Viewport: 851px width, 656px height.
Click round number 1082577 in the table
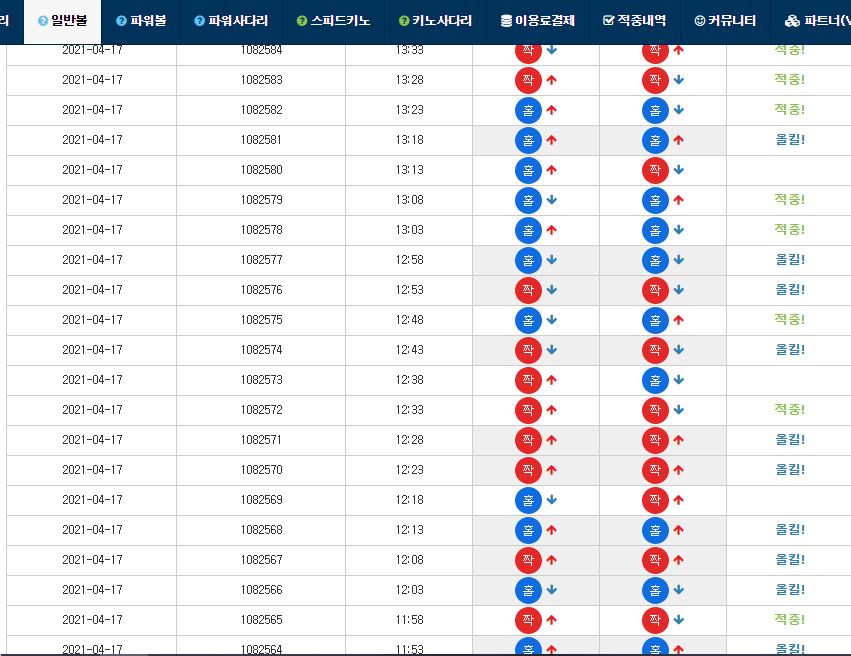click(261, 260)
